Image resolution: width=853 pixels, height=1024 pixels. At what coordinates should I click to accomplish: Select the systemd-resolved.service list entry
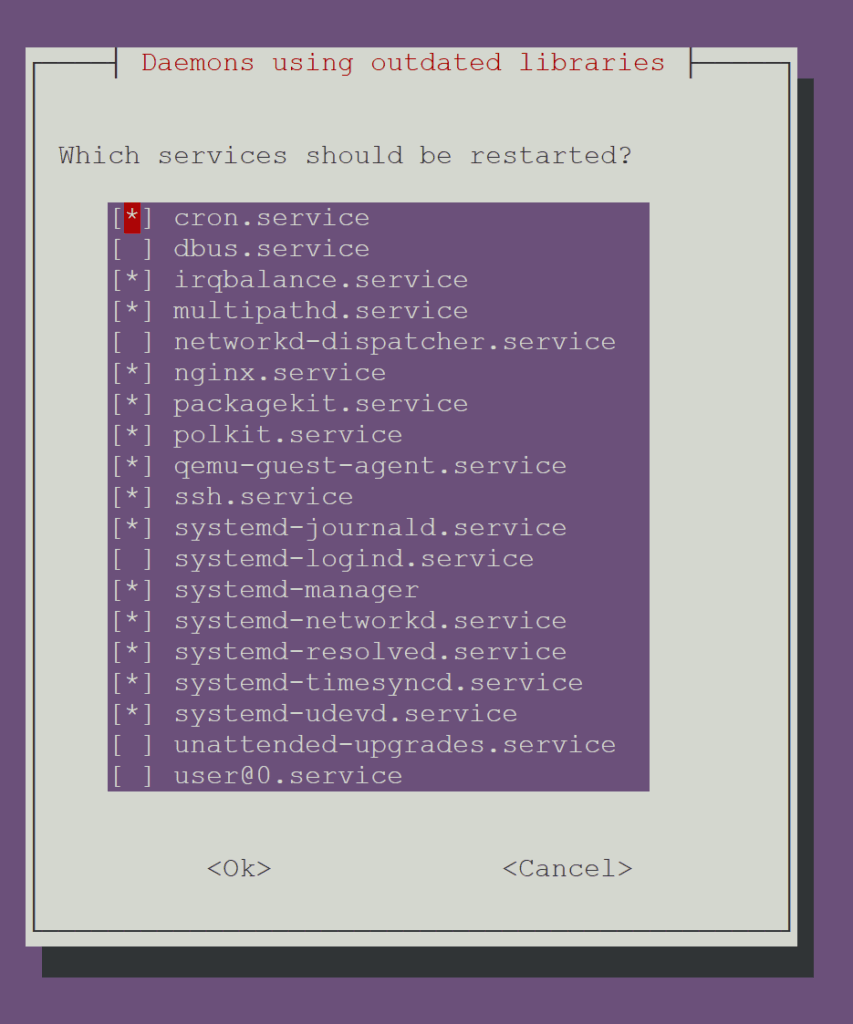(370, 652)
